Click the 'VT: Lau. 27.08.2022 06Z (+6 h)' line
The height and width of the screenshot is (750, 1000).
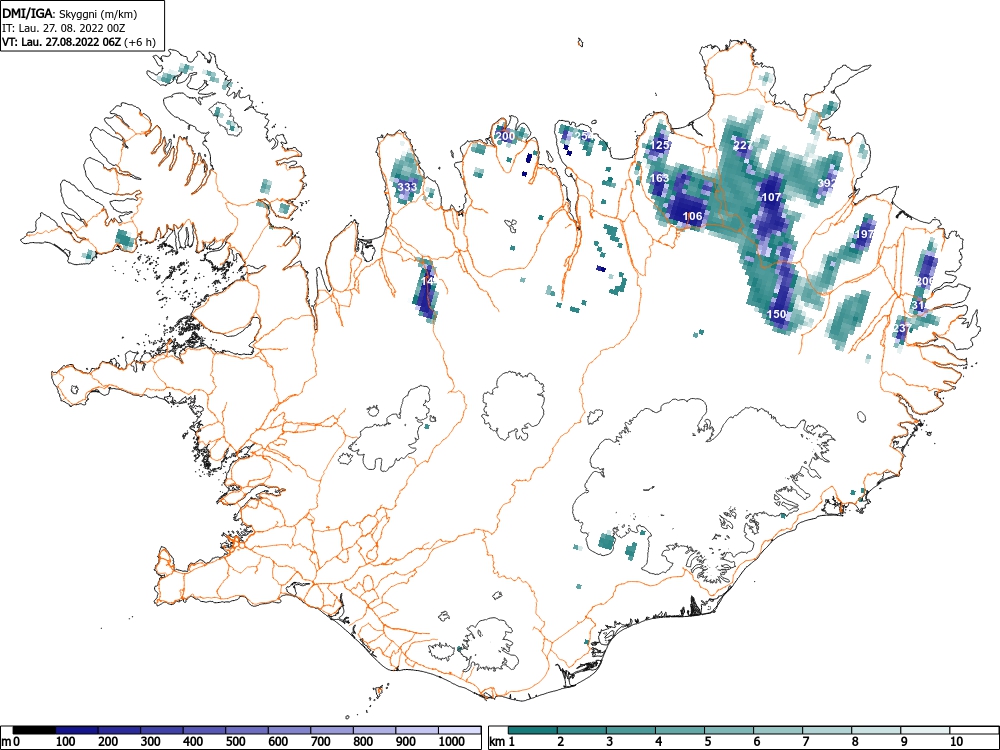tap(78, 42)
